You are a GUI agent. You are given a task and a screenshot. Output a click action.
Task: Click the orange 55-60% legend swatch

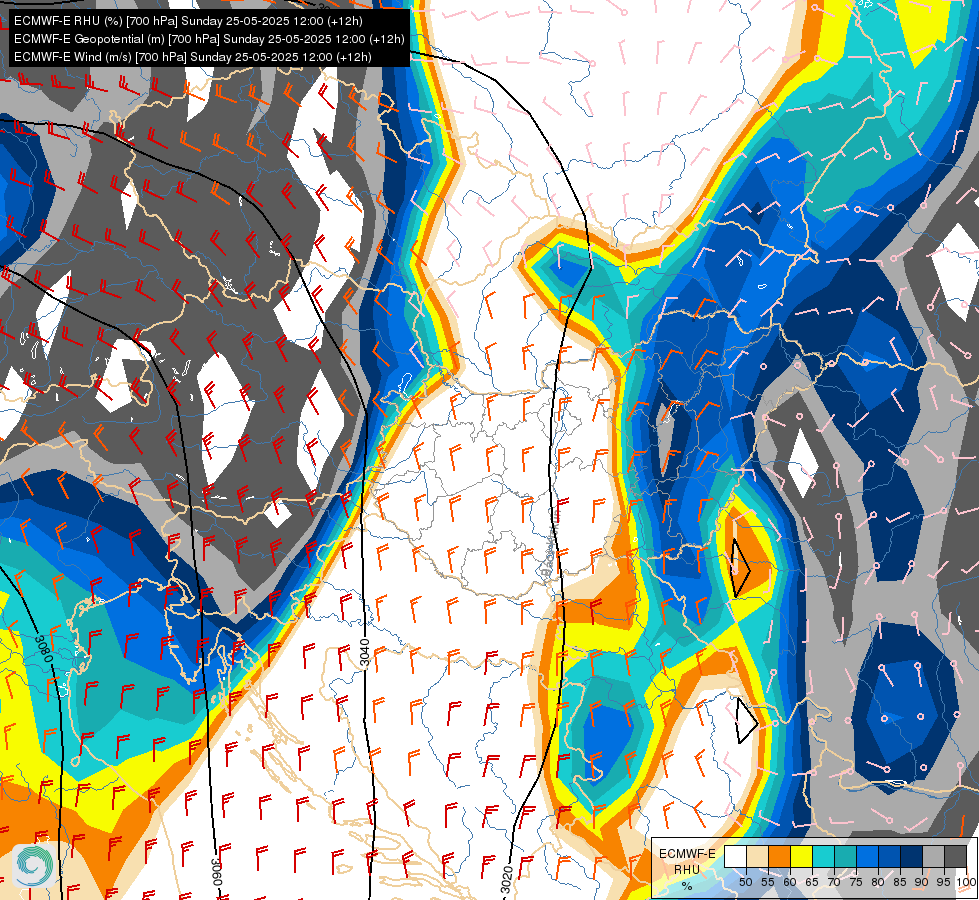[x=780, y=856]
